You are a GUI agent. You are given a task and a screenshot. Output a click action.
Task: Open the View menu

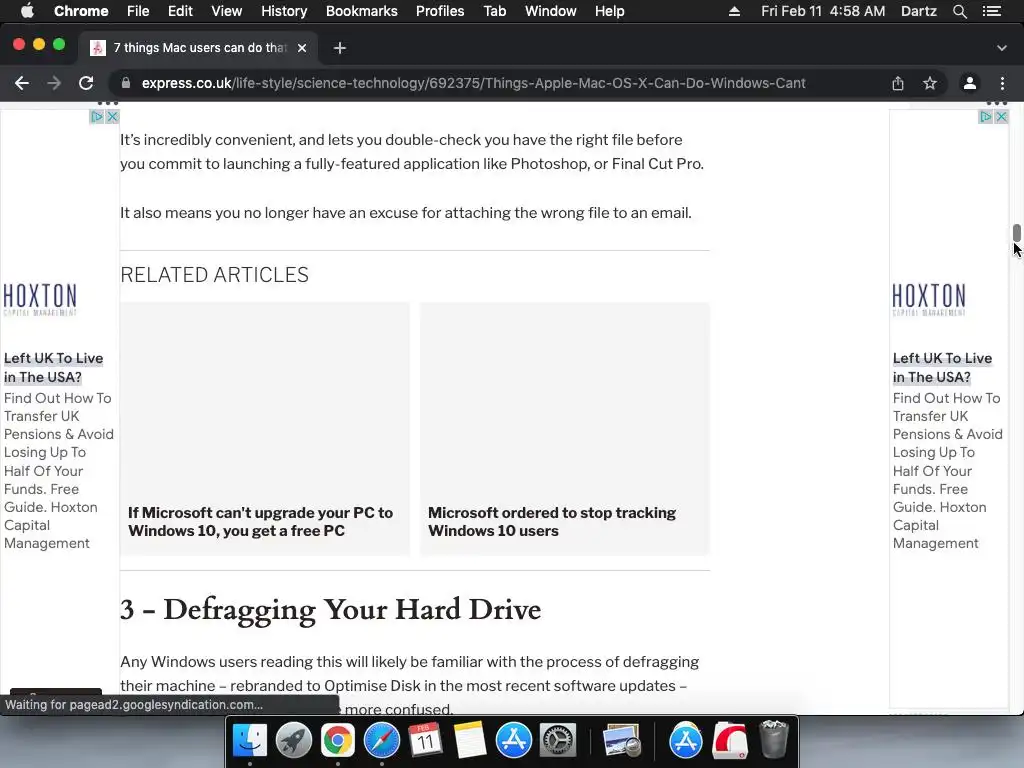click(x=227, y=11)
